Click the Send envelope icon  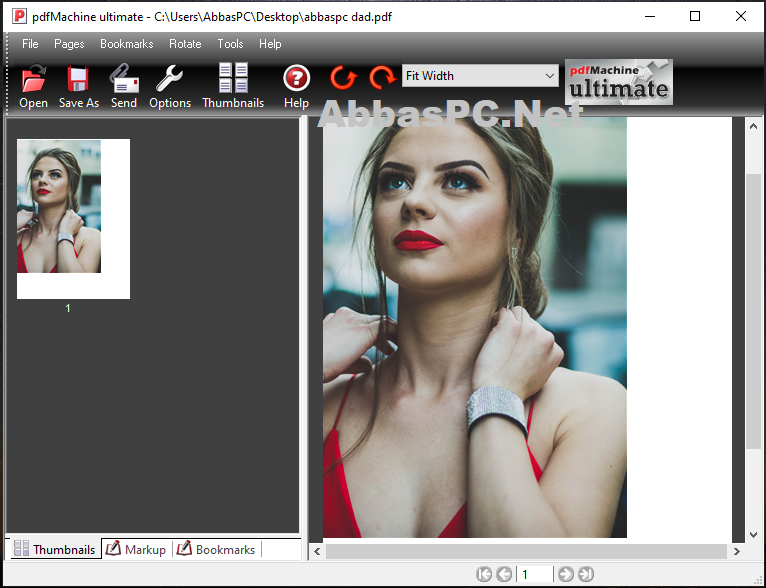pos(124,78)
